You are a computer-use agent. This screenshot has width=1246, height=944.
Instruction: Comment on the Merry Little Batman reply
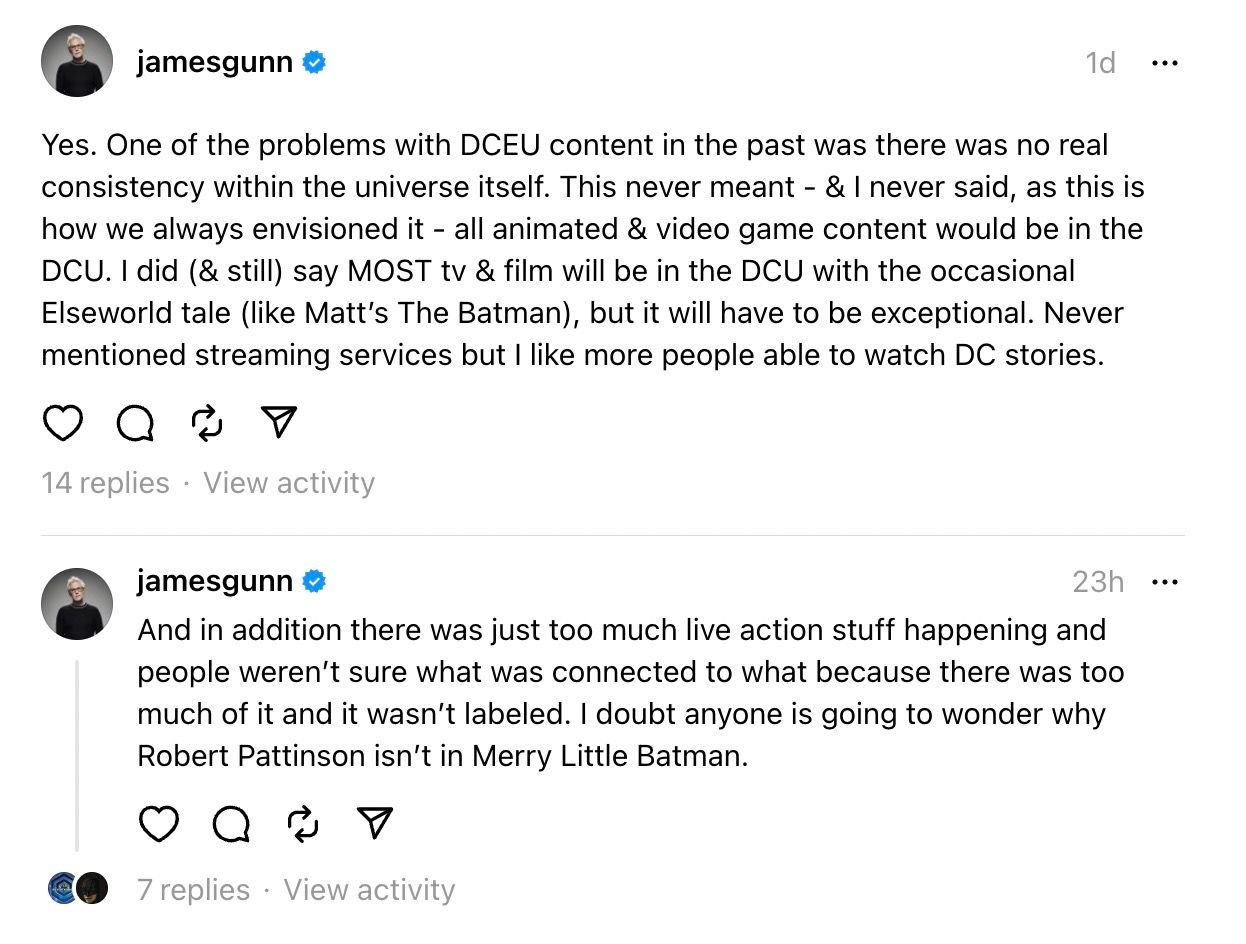pos(231,824)
